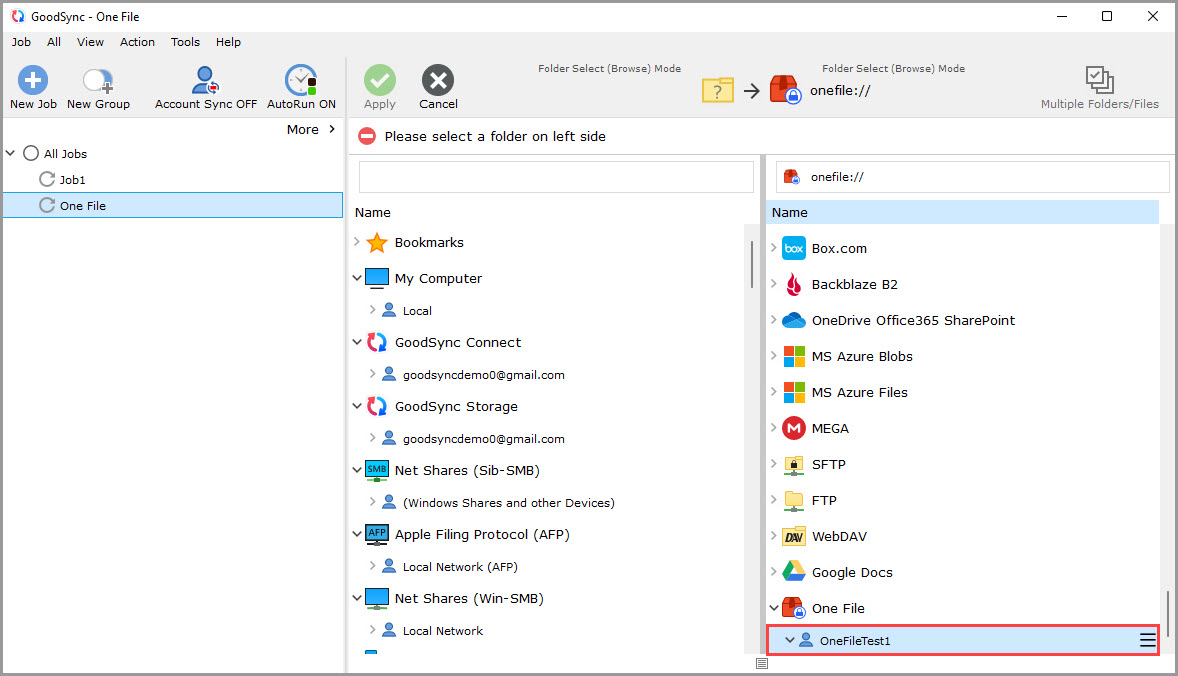This screenshot has width=1178, height=676.
Task: Click the MS Azure Files icon
Action: pyautogui.click(x=793, y=392)
